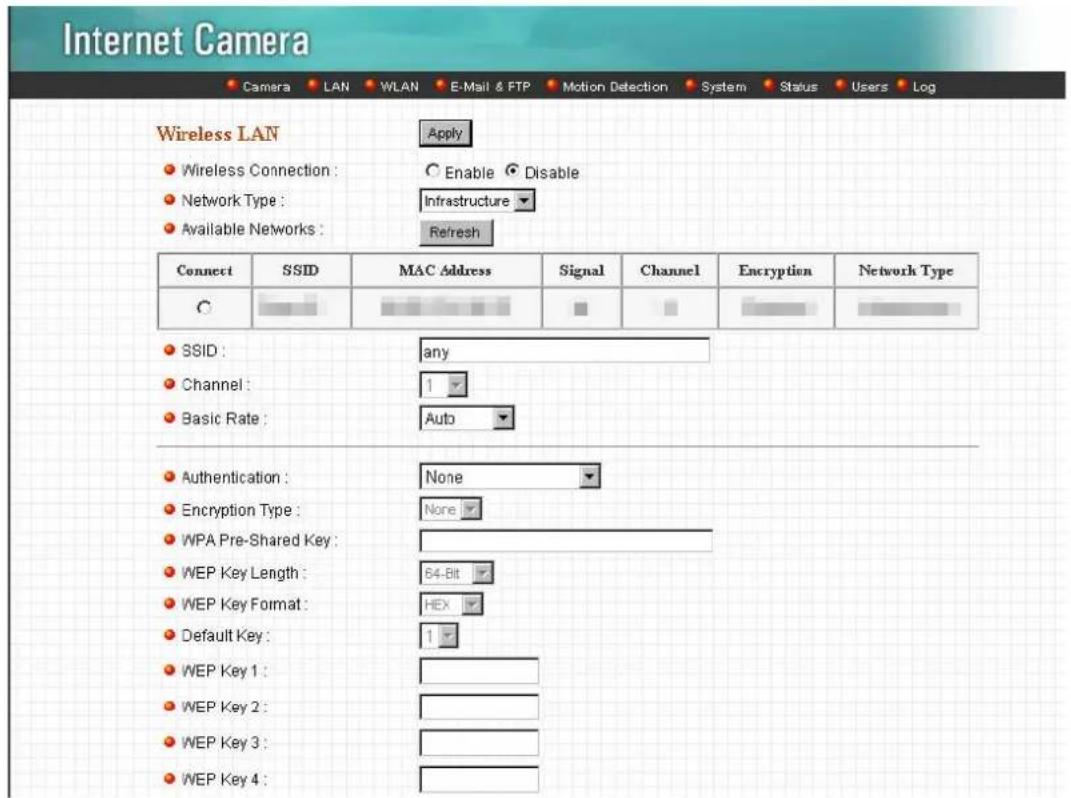The width and height of the screenshot is (1071, 798).
Task: Open the Motion Detection page
Action: [615, 87]
